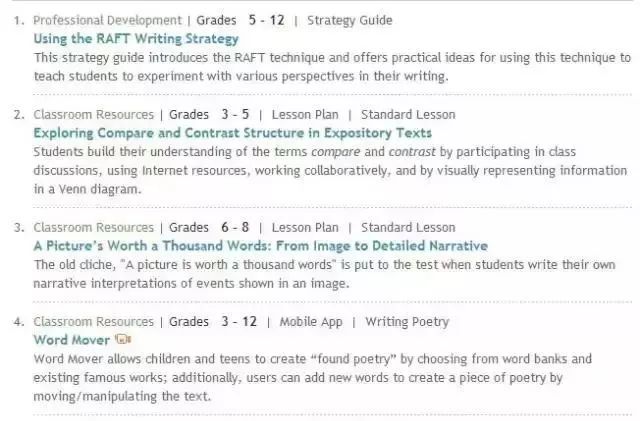Click Standard Lesson in the Grades 6 - 8 result
This screenshot has width=640, height=421.
click(408, 227)
